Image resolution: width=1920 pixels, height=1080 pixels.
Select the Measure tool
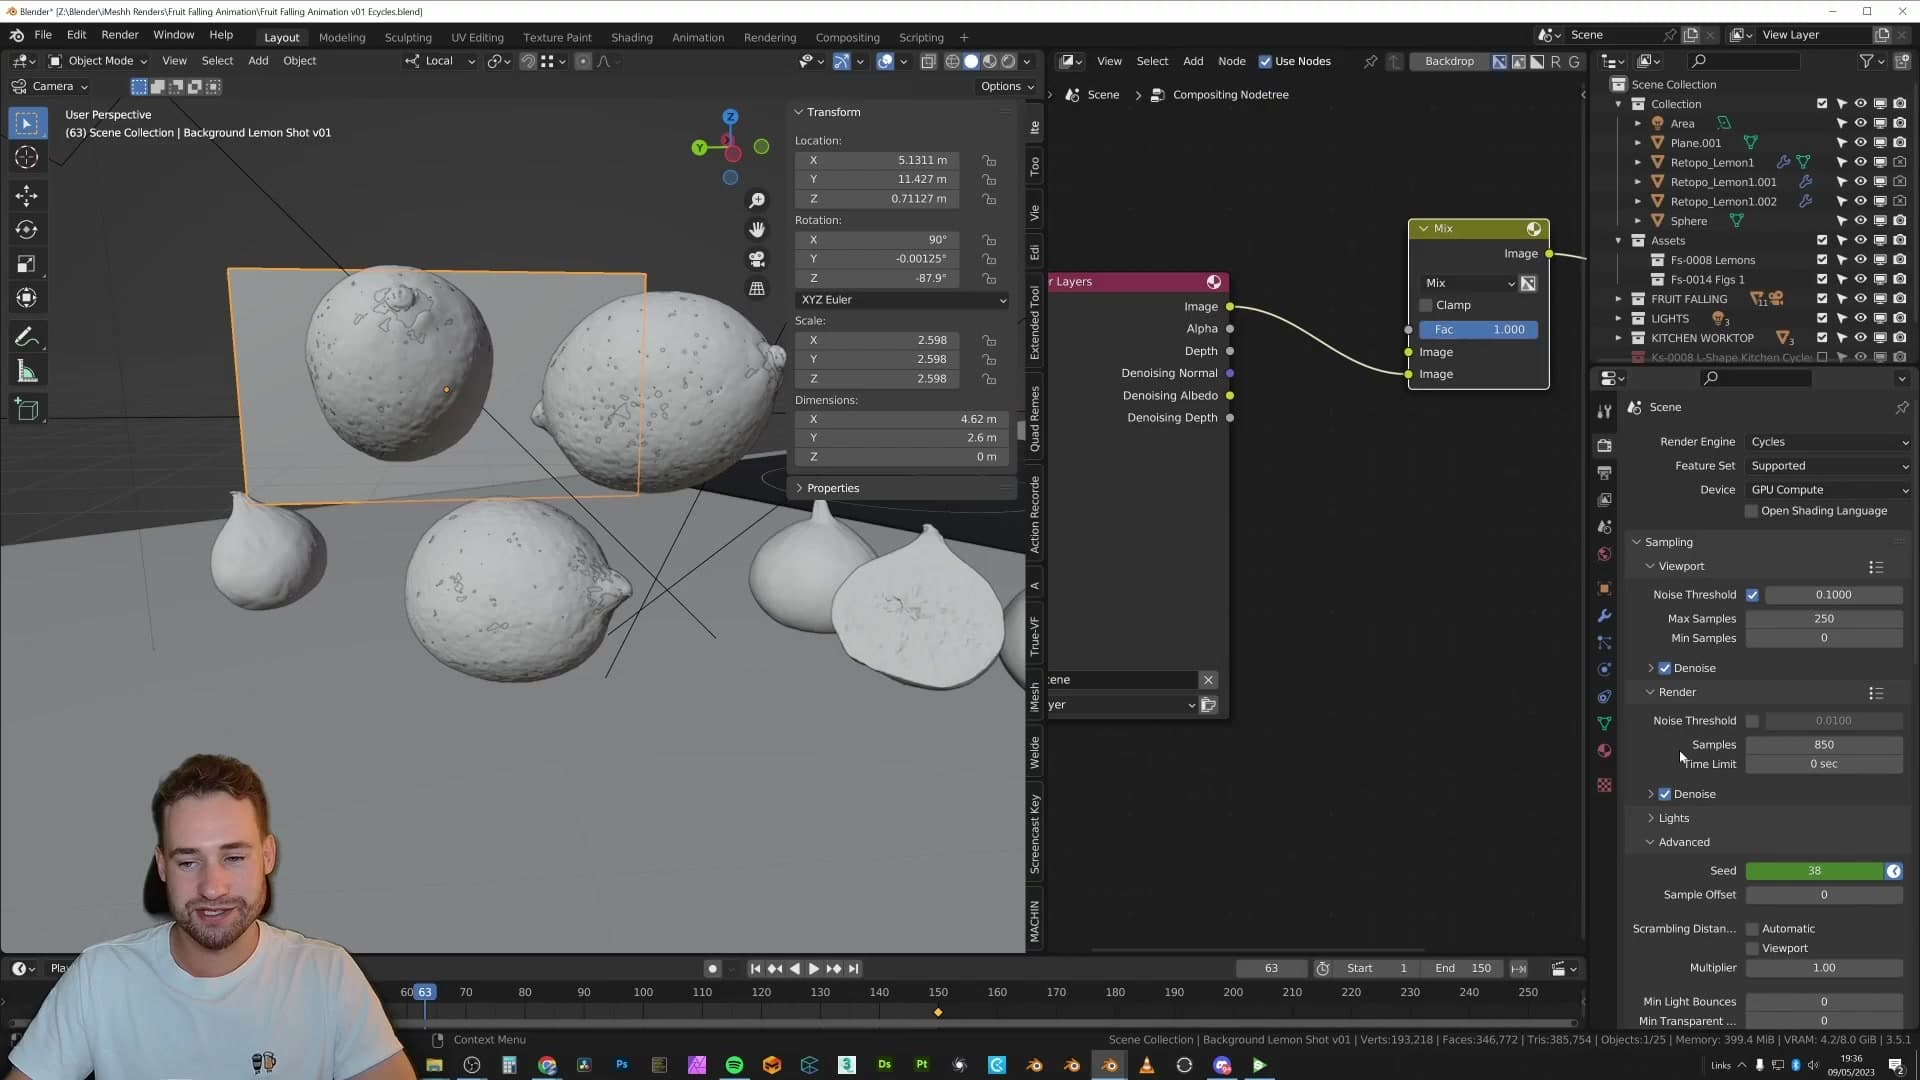27,372
